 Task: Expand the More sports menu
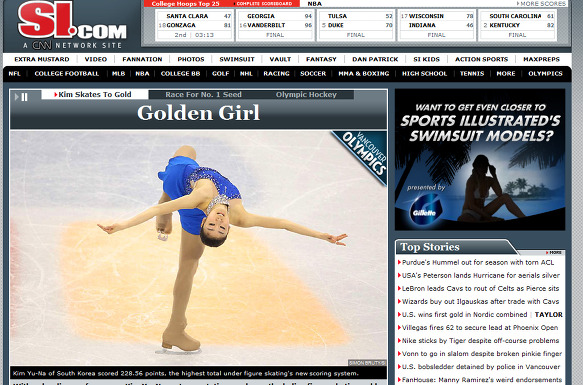[506, 74]
